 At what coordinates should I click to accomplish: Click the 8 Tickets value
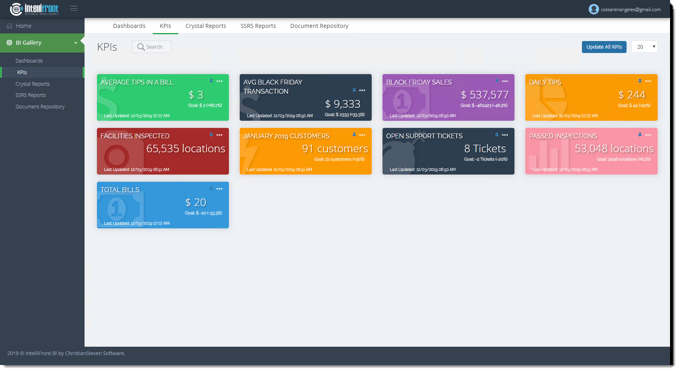pyautogui.click(x=485, y=149)
